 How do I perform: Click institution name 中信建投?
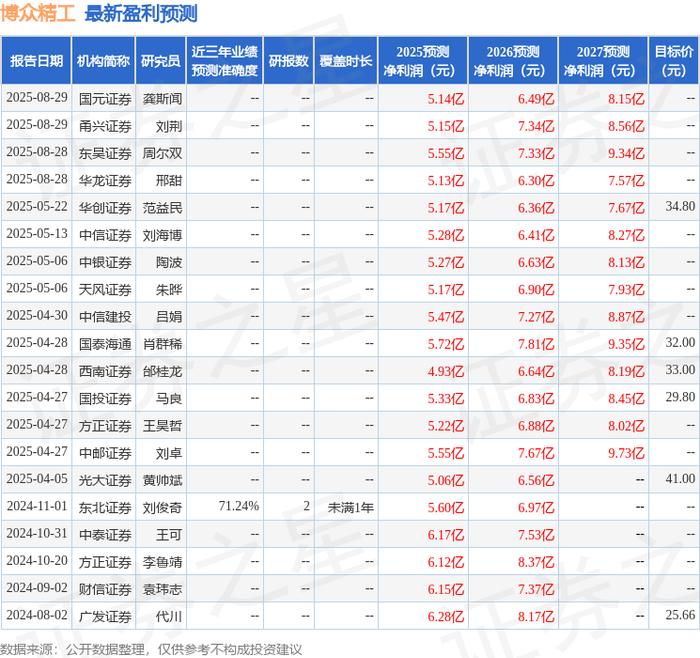[105, 317]
